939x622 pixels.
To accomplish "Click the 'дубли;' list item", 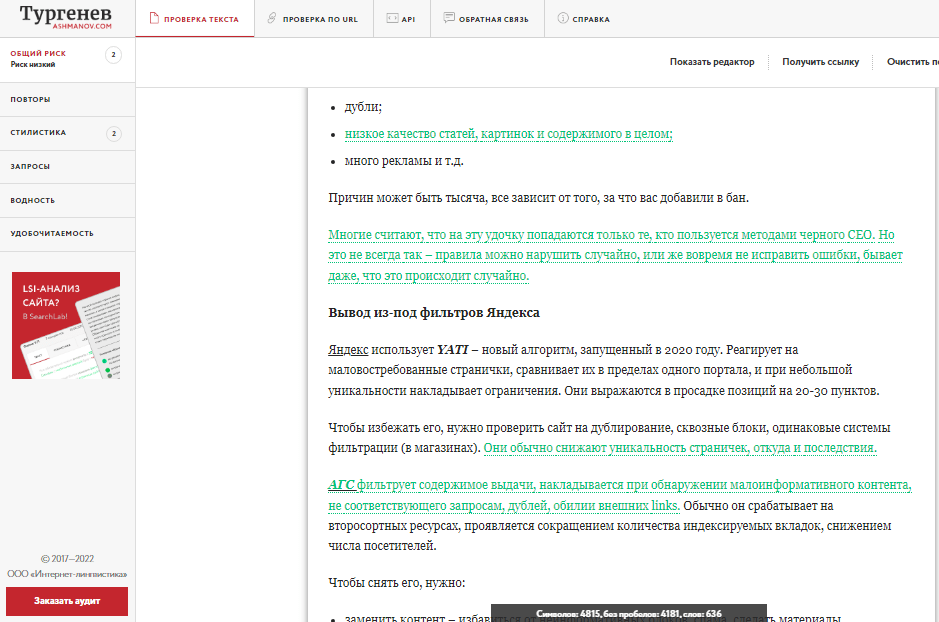I will click(x=363, y=107).
